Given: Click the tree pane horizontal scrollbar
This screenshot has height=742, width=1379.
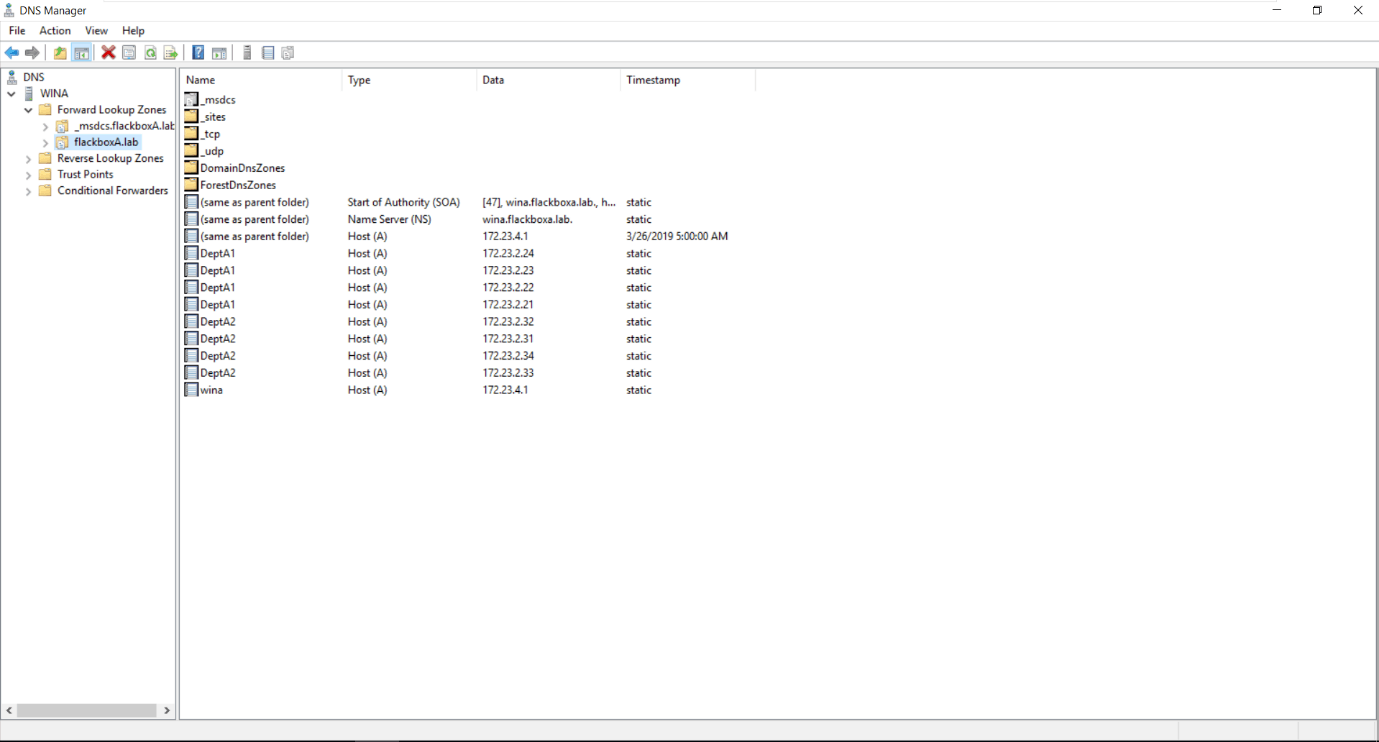Looking at the screenshot, I should click(x=87, y=711).
